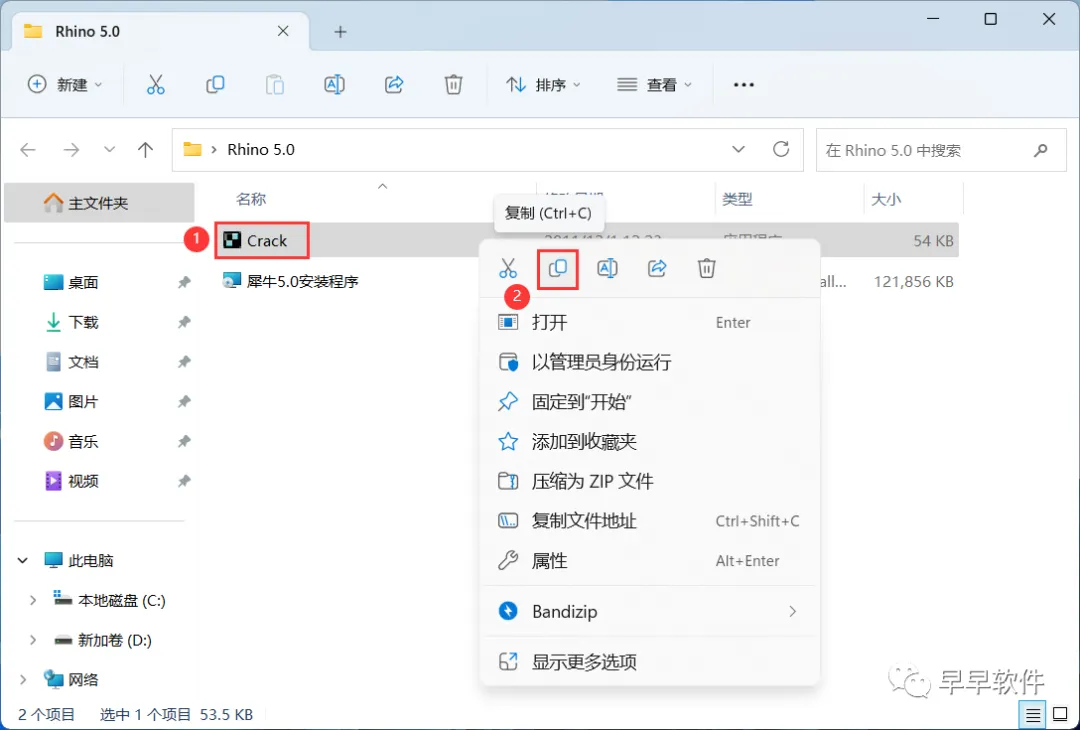
Task: Close the Rhino 5.0 tab
Action: pos(283,32)
